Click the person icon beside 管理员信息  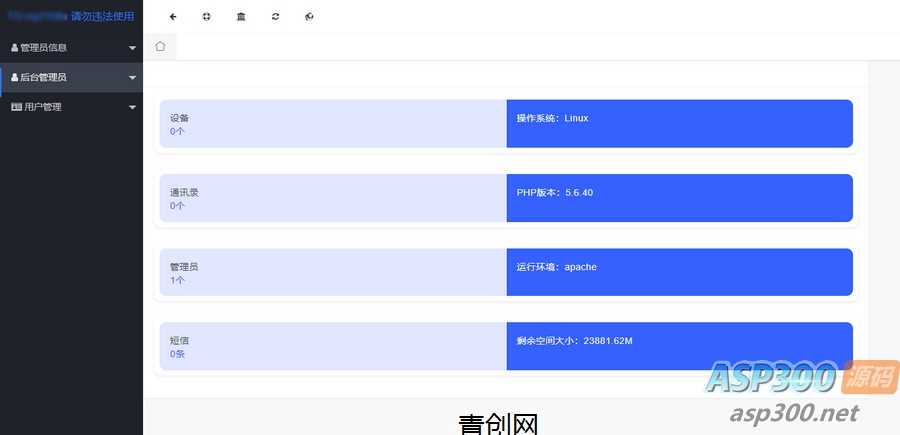tap(14, 48)
